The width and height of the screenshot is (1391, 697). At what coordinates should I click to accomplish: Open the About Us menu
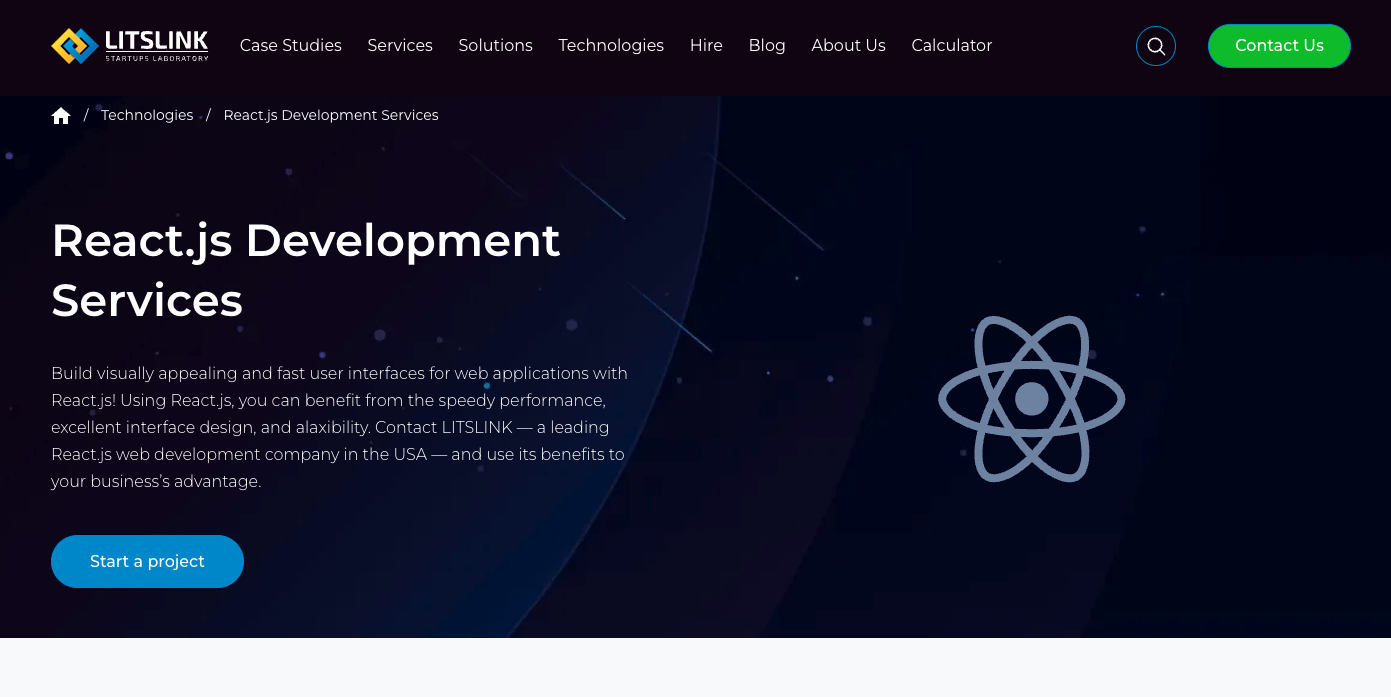(x=848, y=45)
